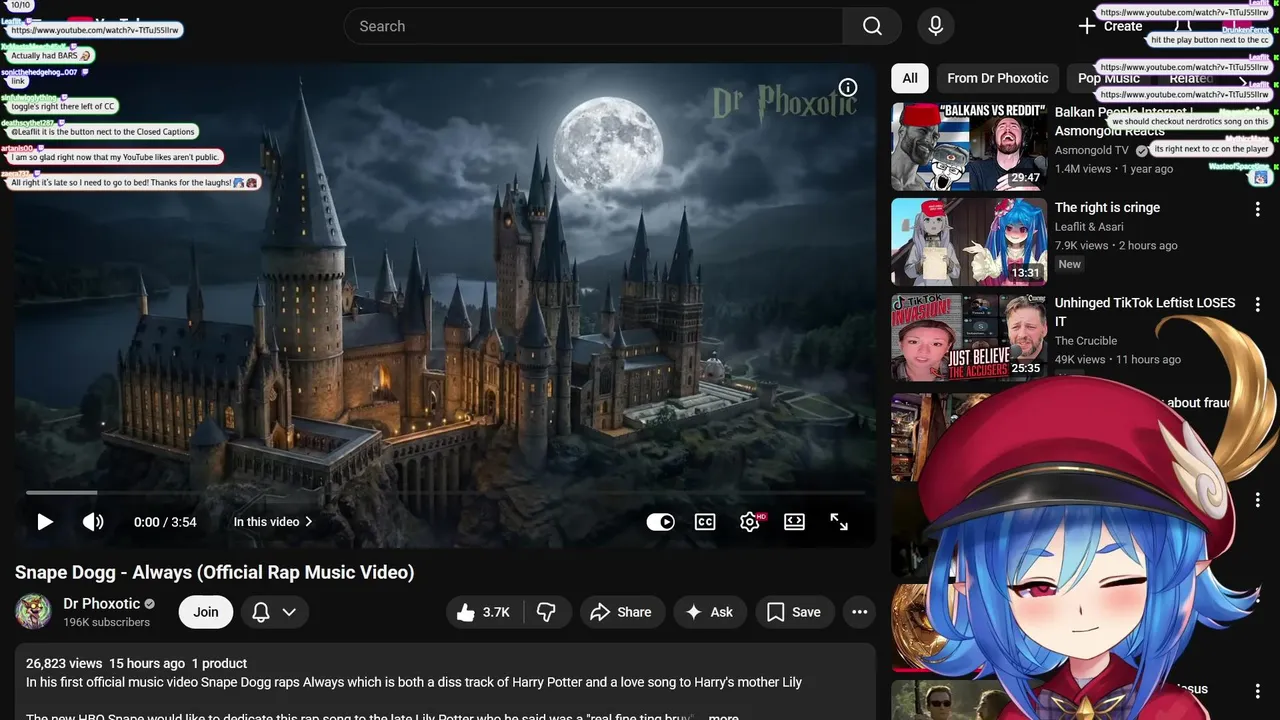Switch to theater mode
The width and height of the screenshot is (1280, 720).
794,522
